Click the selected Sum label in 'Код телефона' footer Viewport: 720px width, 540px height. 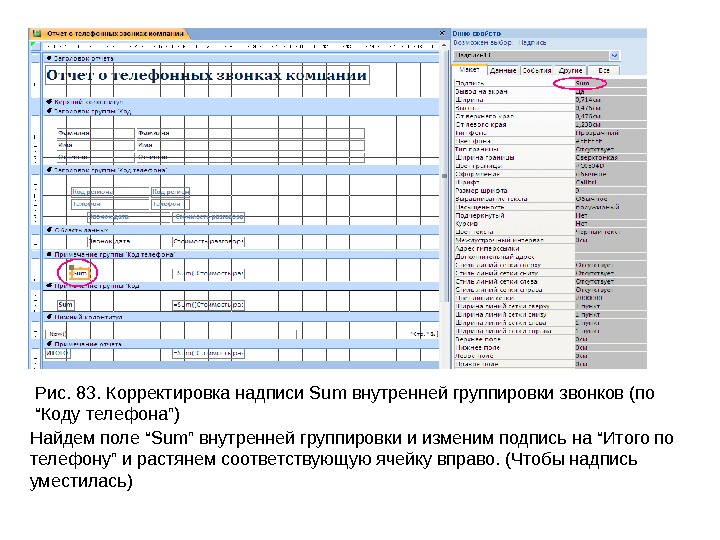coord(80,274)
